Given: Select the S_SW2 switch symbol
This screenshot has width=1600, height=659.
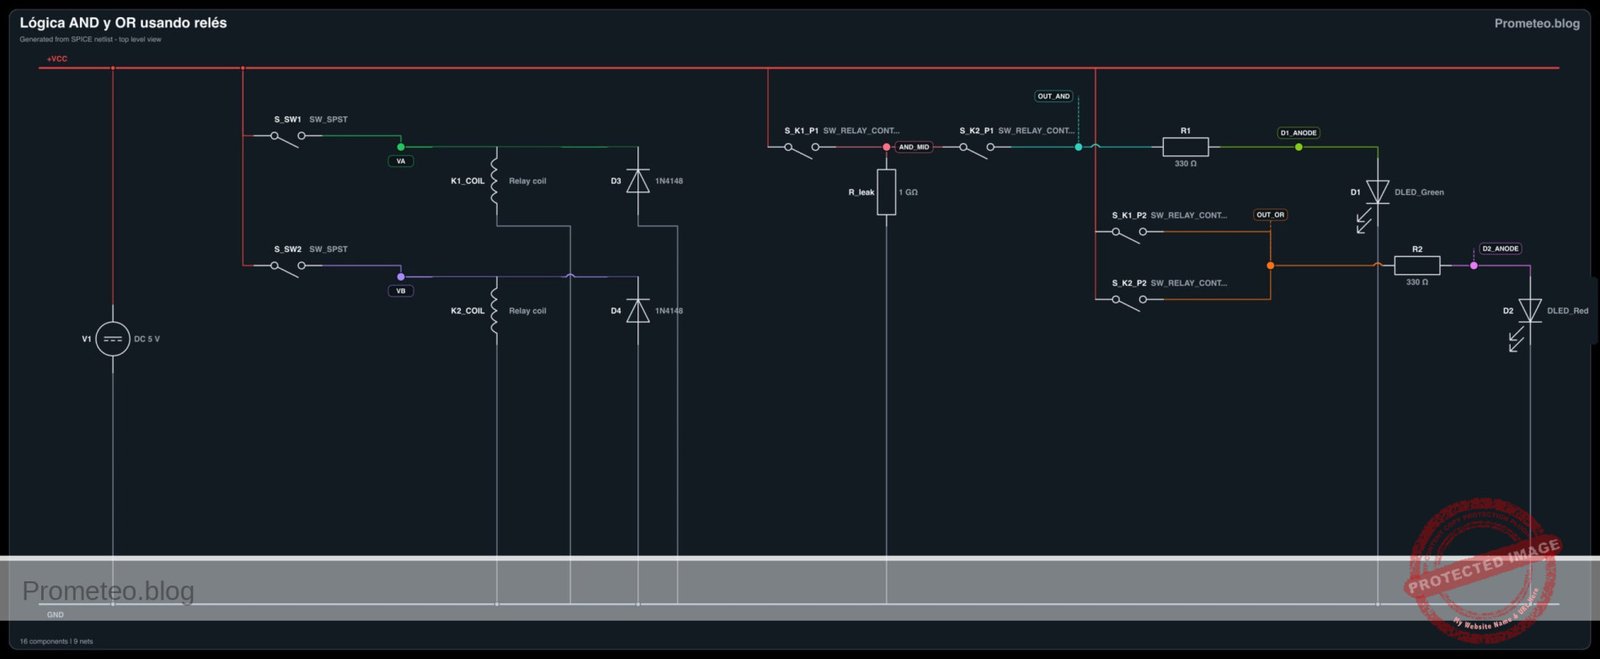Looking at the screenshot, I should coord(288,268).
